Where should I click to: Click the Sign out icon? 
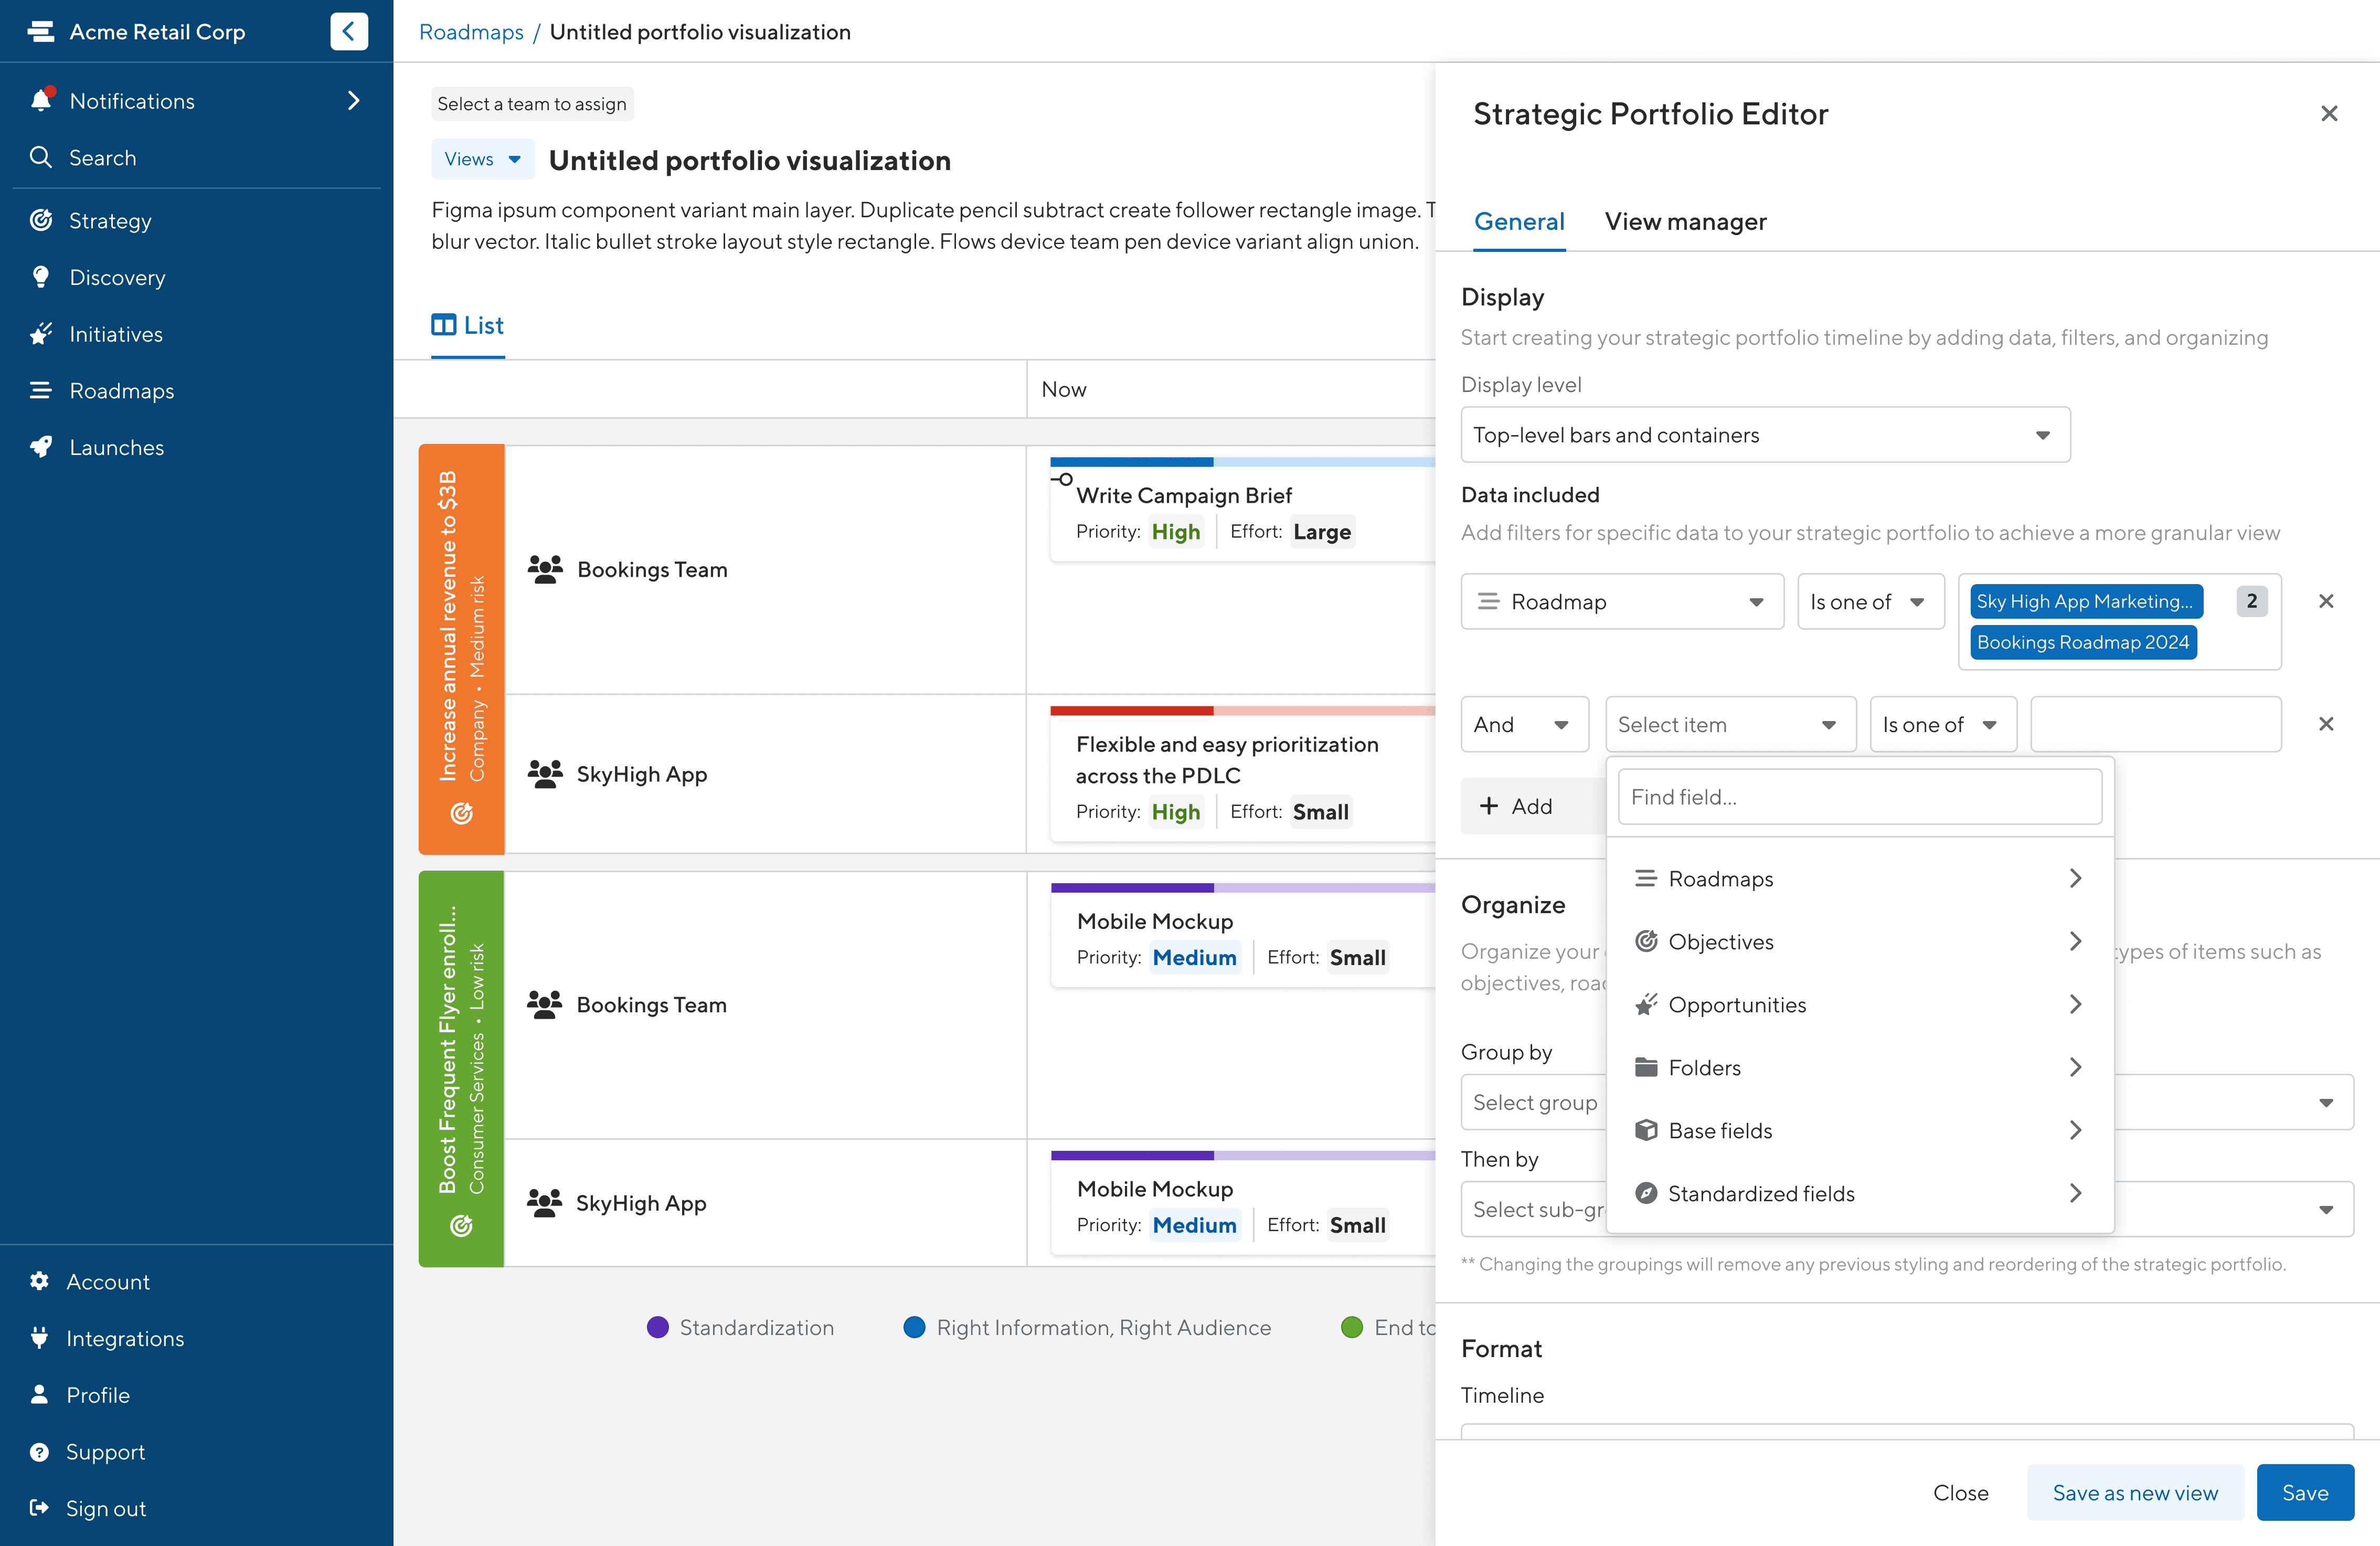[39, 1508]
